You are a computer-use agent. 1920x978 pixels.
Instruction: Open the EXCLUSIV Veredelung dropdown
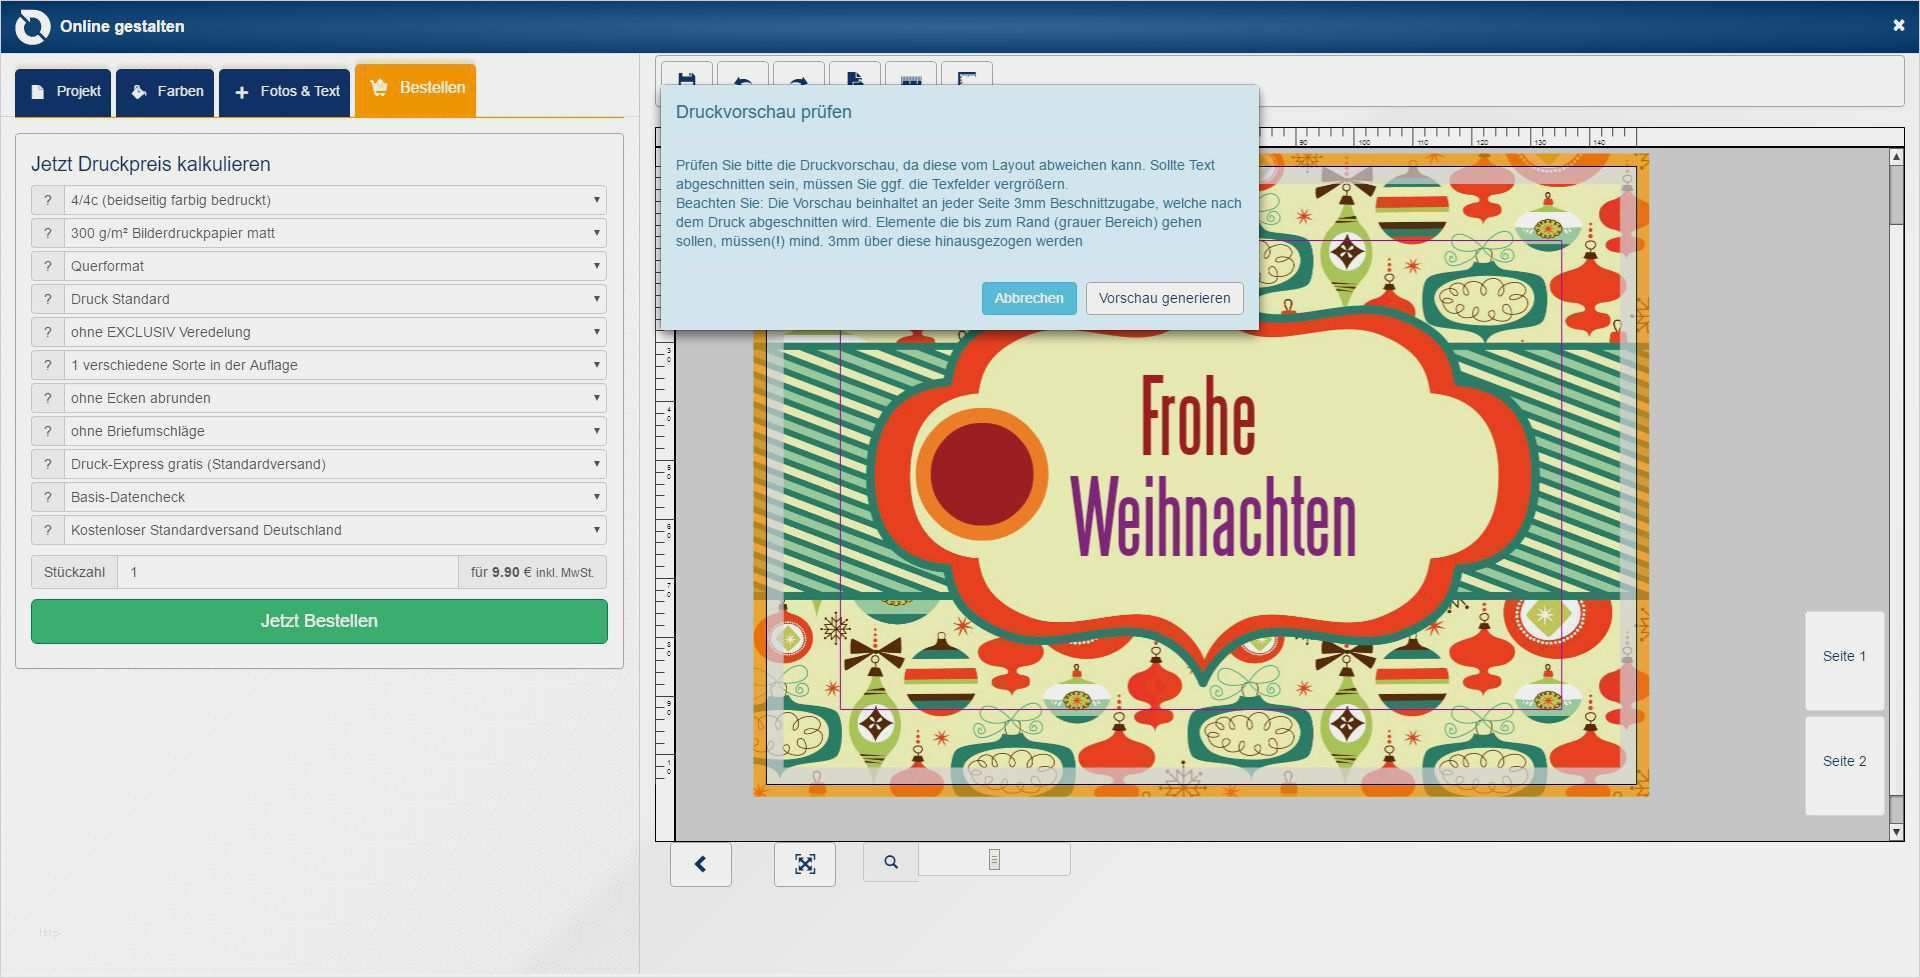(334, 331)
